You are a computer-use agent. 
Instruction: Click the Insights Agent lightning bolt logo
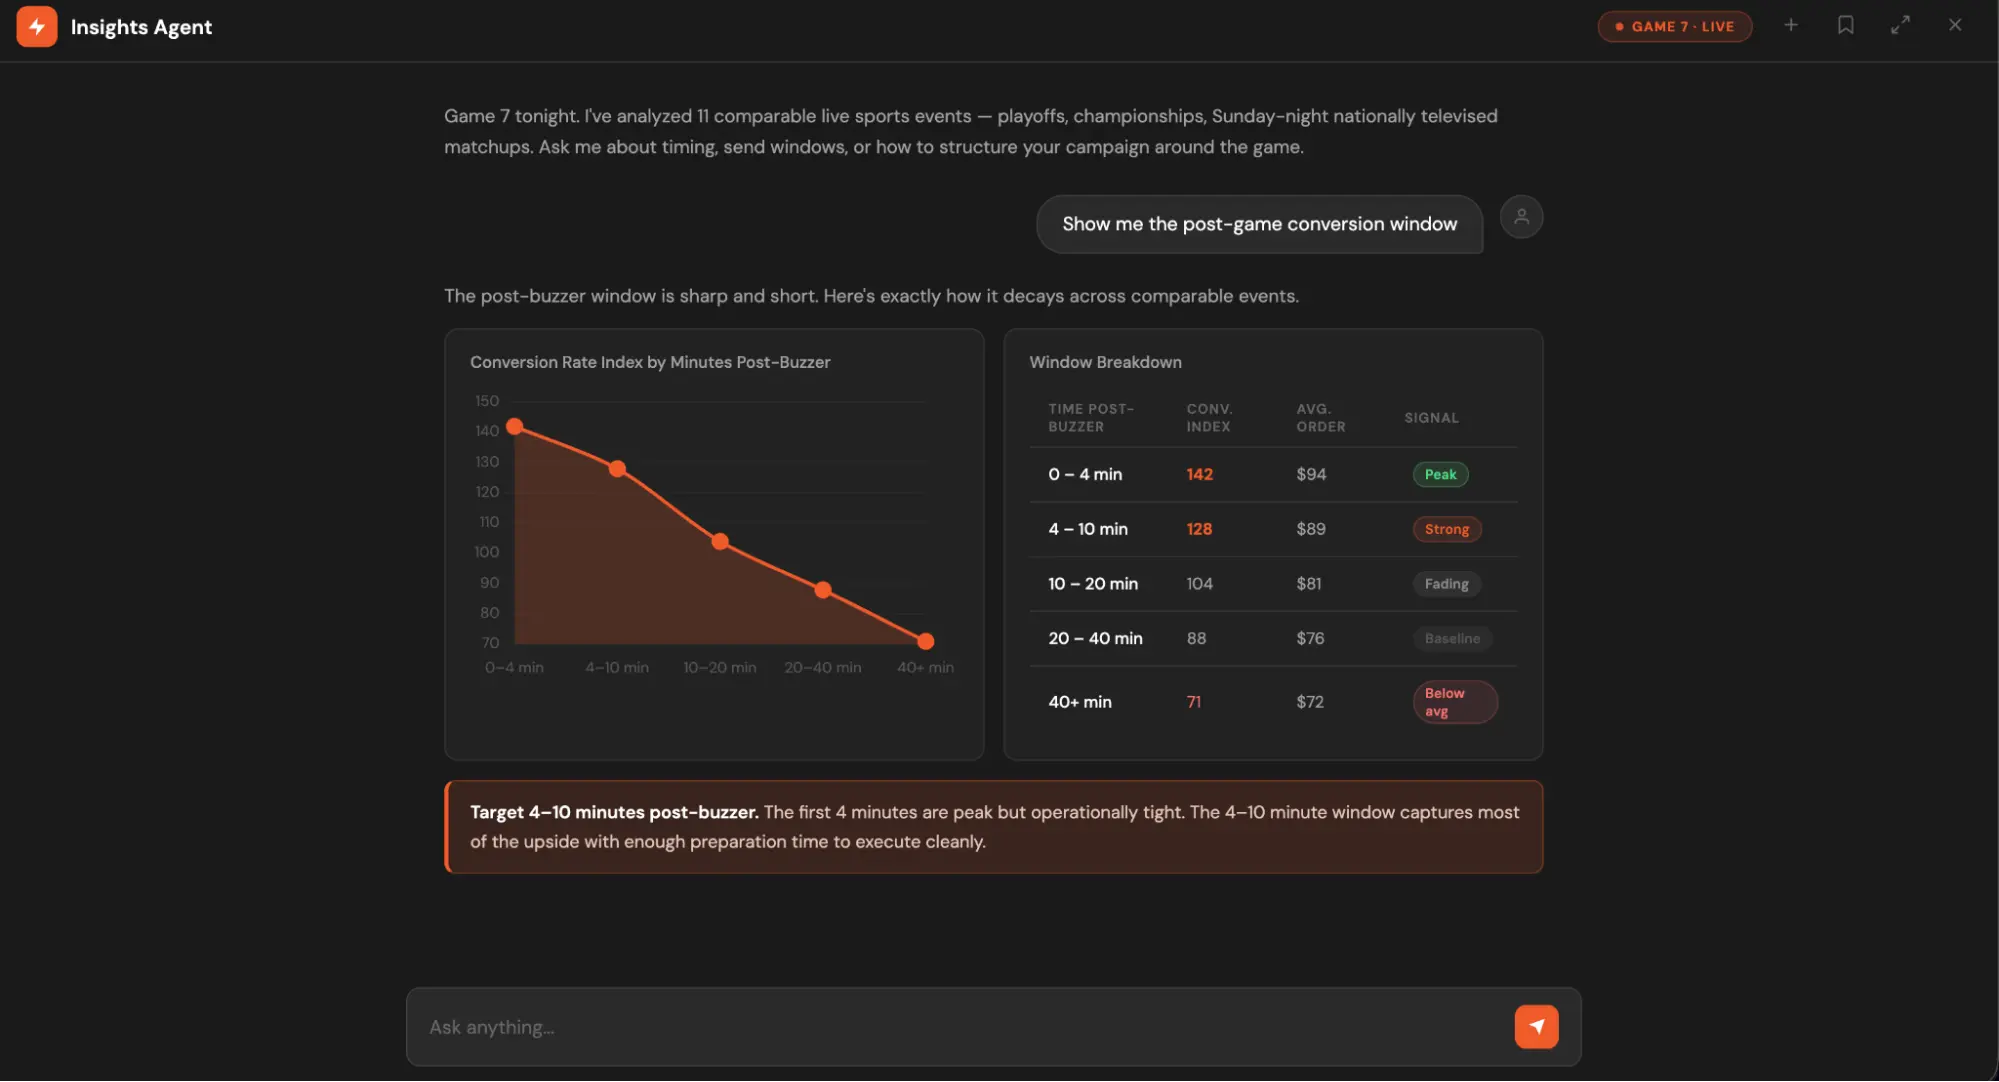[x=37, y=27]
